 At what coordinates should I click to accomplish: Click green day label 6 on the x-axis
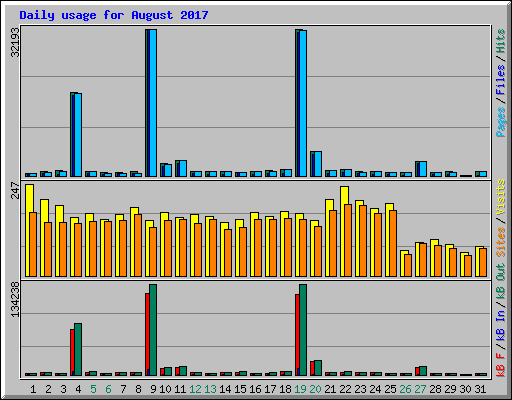(108, 389)
